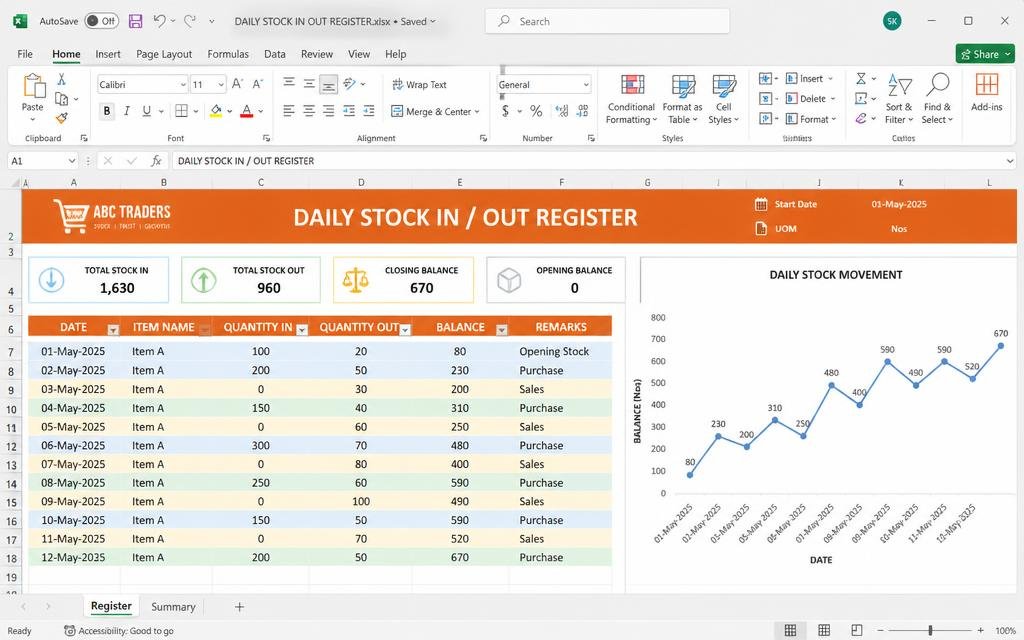Open Conditional Formatting menu

click(630, 99)
